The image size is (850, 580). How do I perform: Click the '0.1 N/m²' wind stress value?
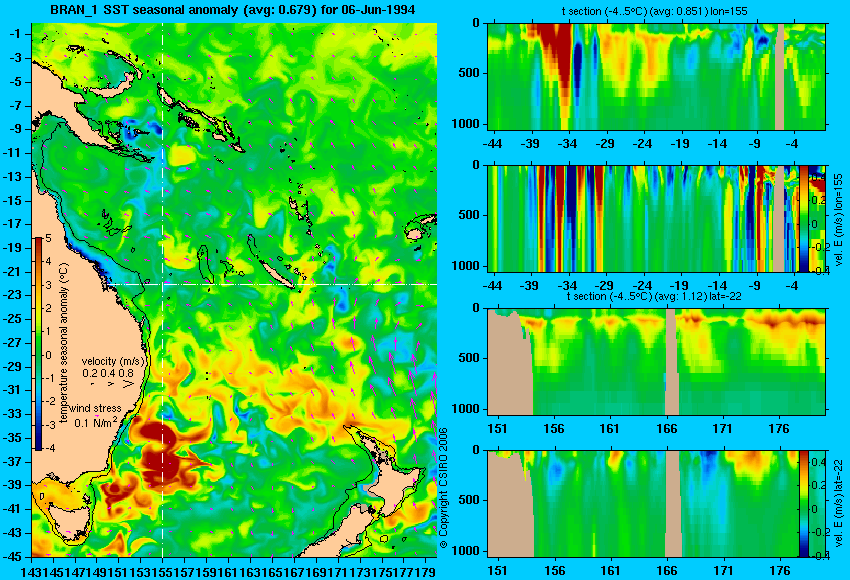coord(96,422)
